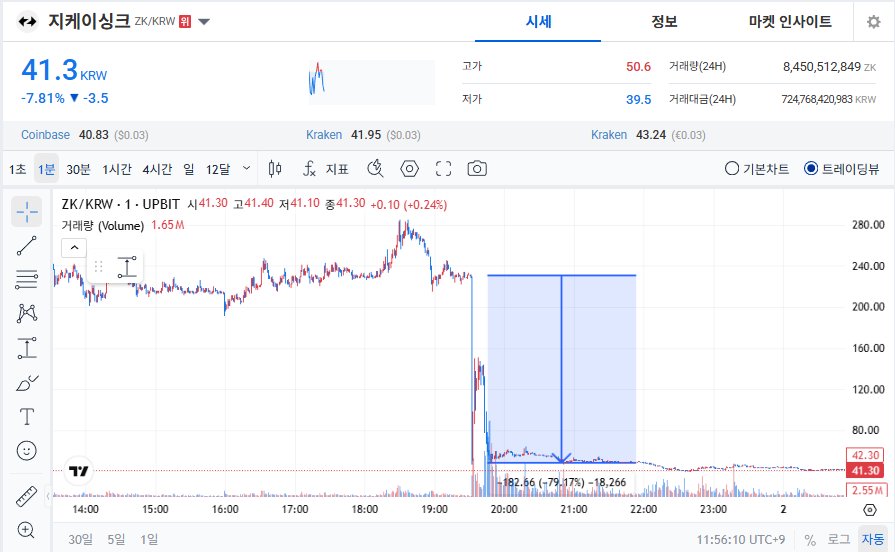Viewport: 895px width, 552px height.
Task: Select the crosshair cursor tool
Action: click(x=27, y=211)
